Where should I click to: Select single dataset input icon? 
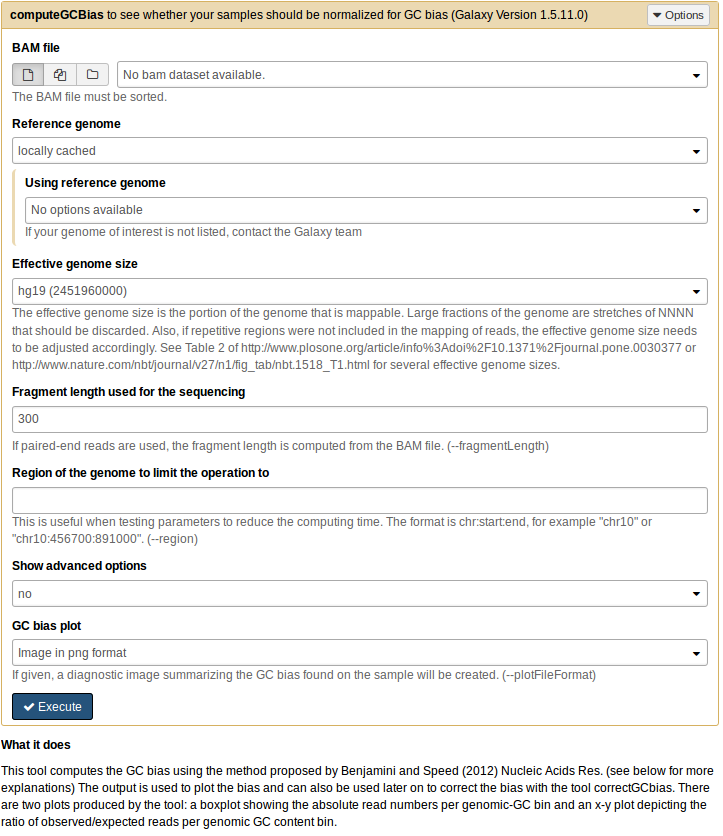click(28, 75)
